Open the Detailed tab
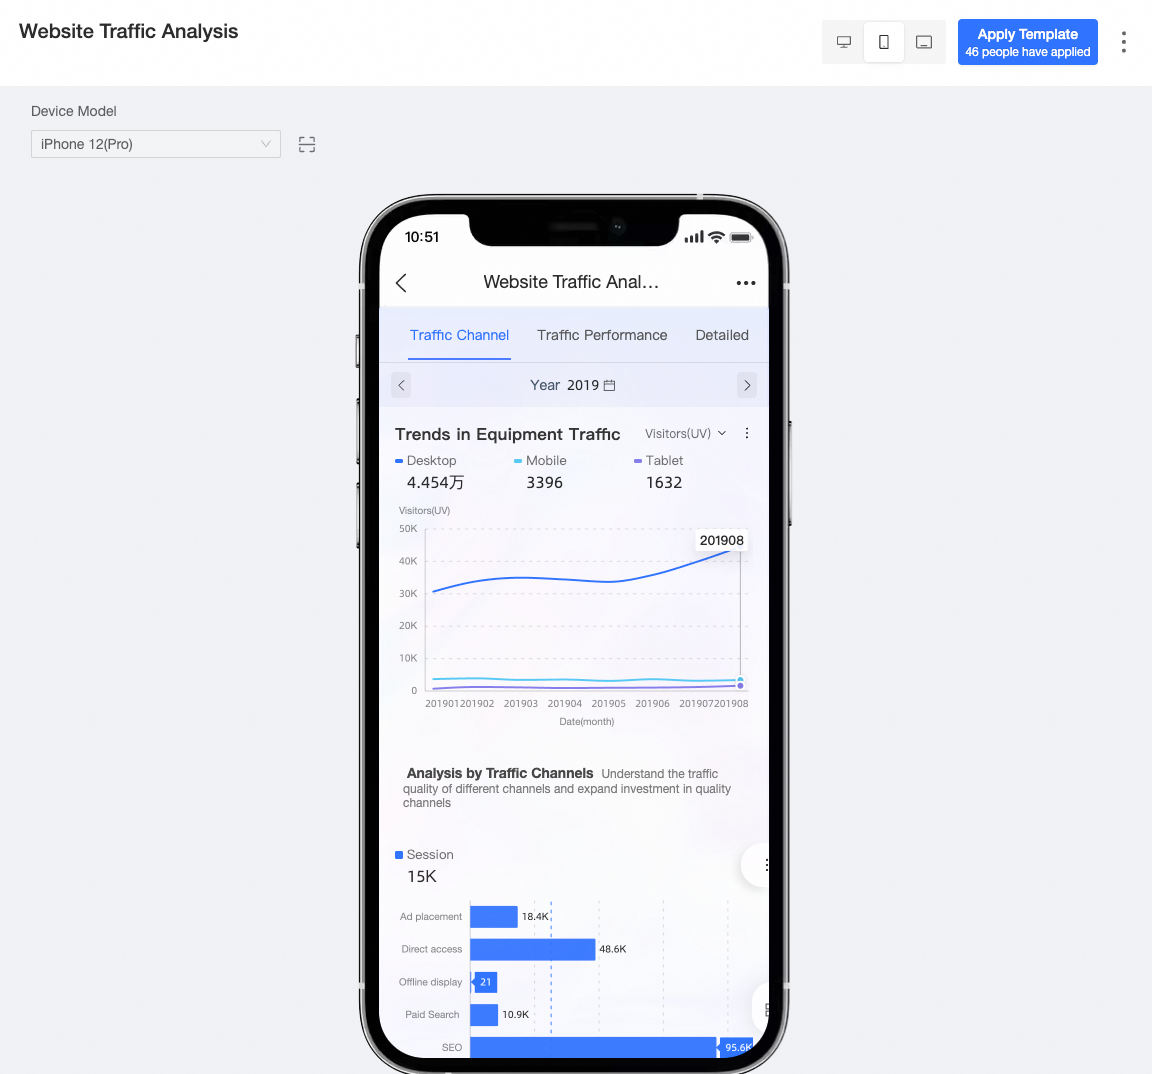This screenshot has width=1152, height=1074. coord(721,335)
